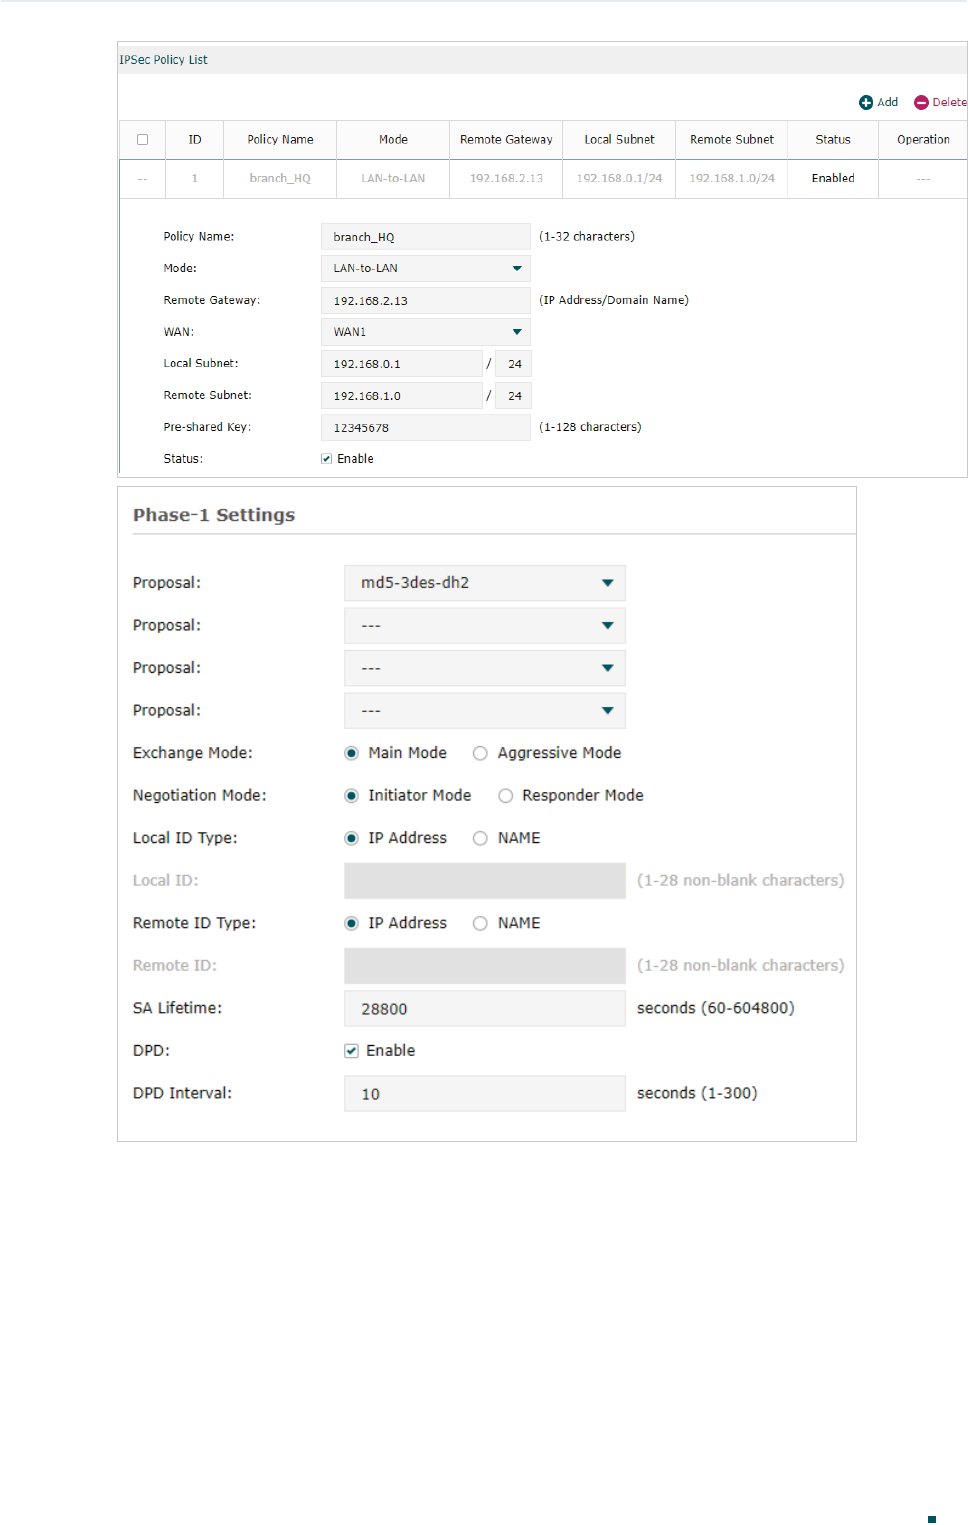Image resolution: width=968 pixels, height=1525 pixels.
Task: Click the Local Subnet mask field
Action: coord(514,364)
